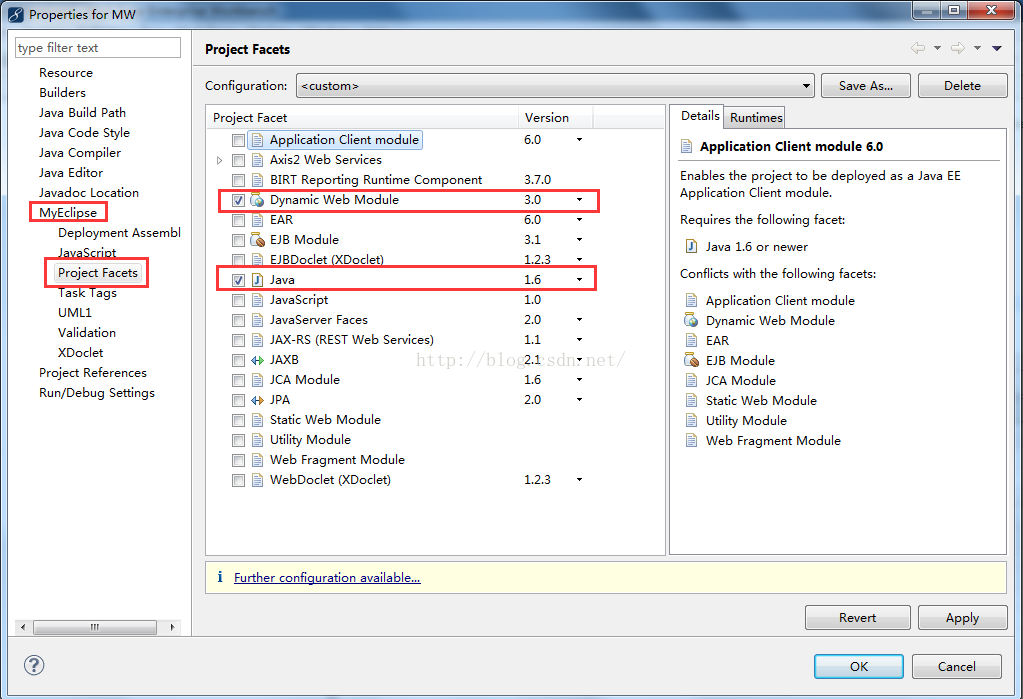Open the Validation properties page
This screenshot has height=699, width=1023.
pyautogui.click(x=87, y=333)
